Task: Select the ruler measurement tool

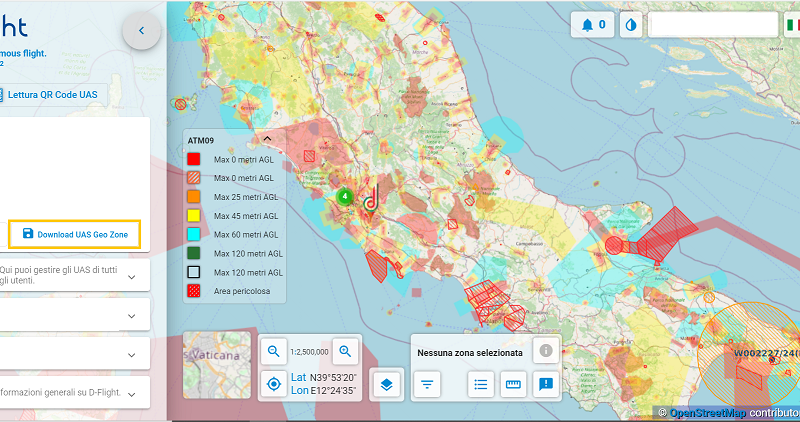Action: pyautogui.click(x=513, y=384)
